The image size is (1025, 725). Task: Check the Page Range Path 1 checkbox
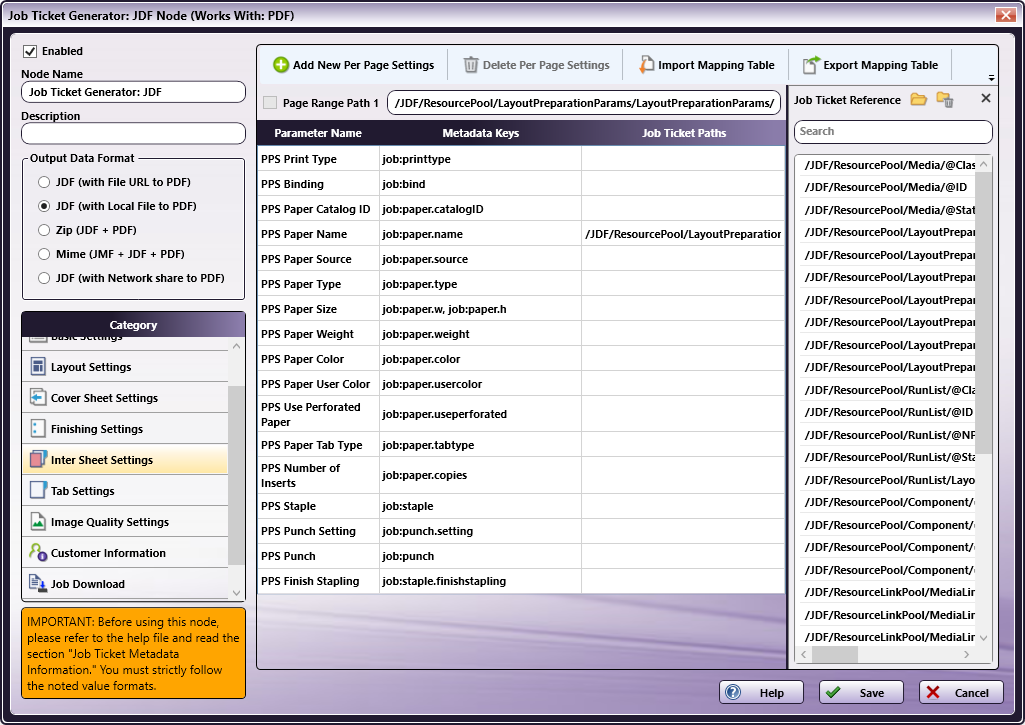[269, 103]
